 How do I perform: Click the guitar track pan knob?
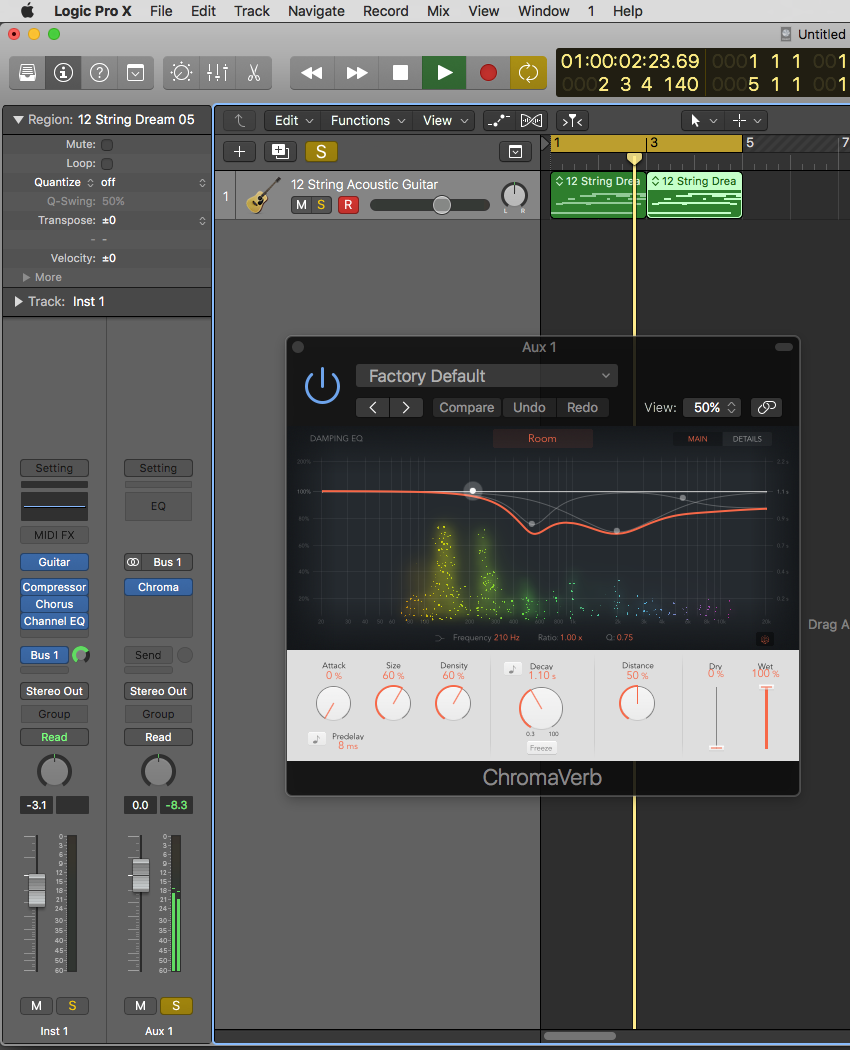pos(514,196)
